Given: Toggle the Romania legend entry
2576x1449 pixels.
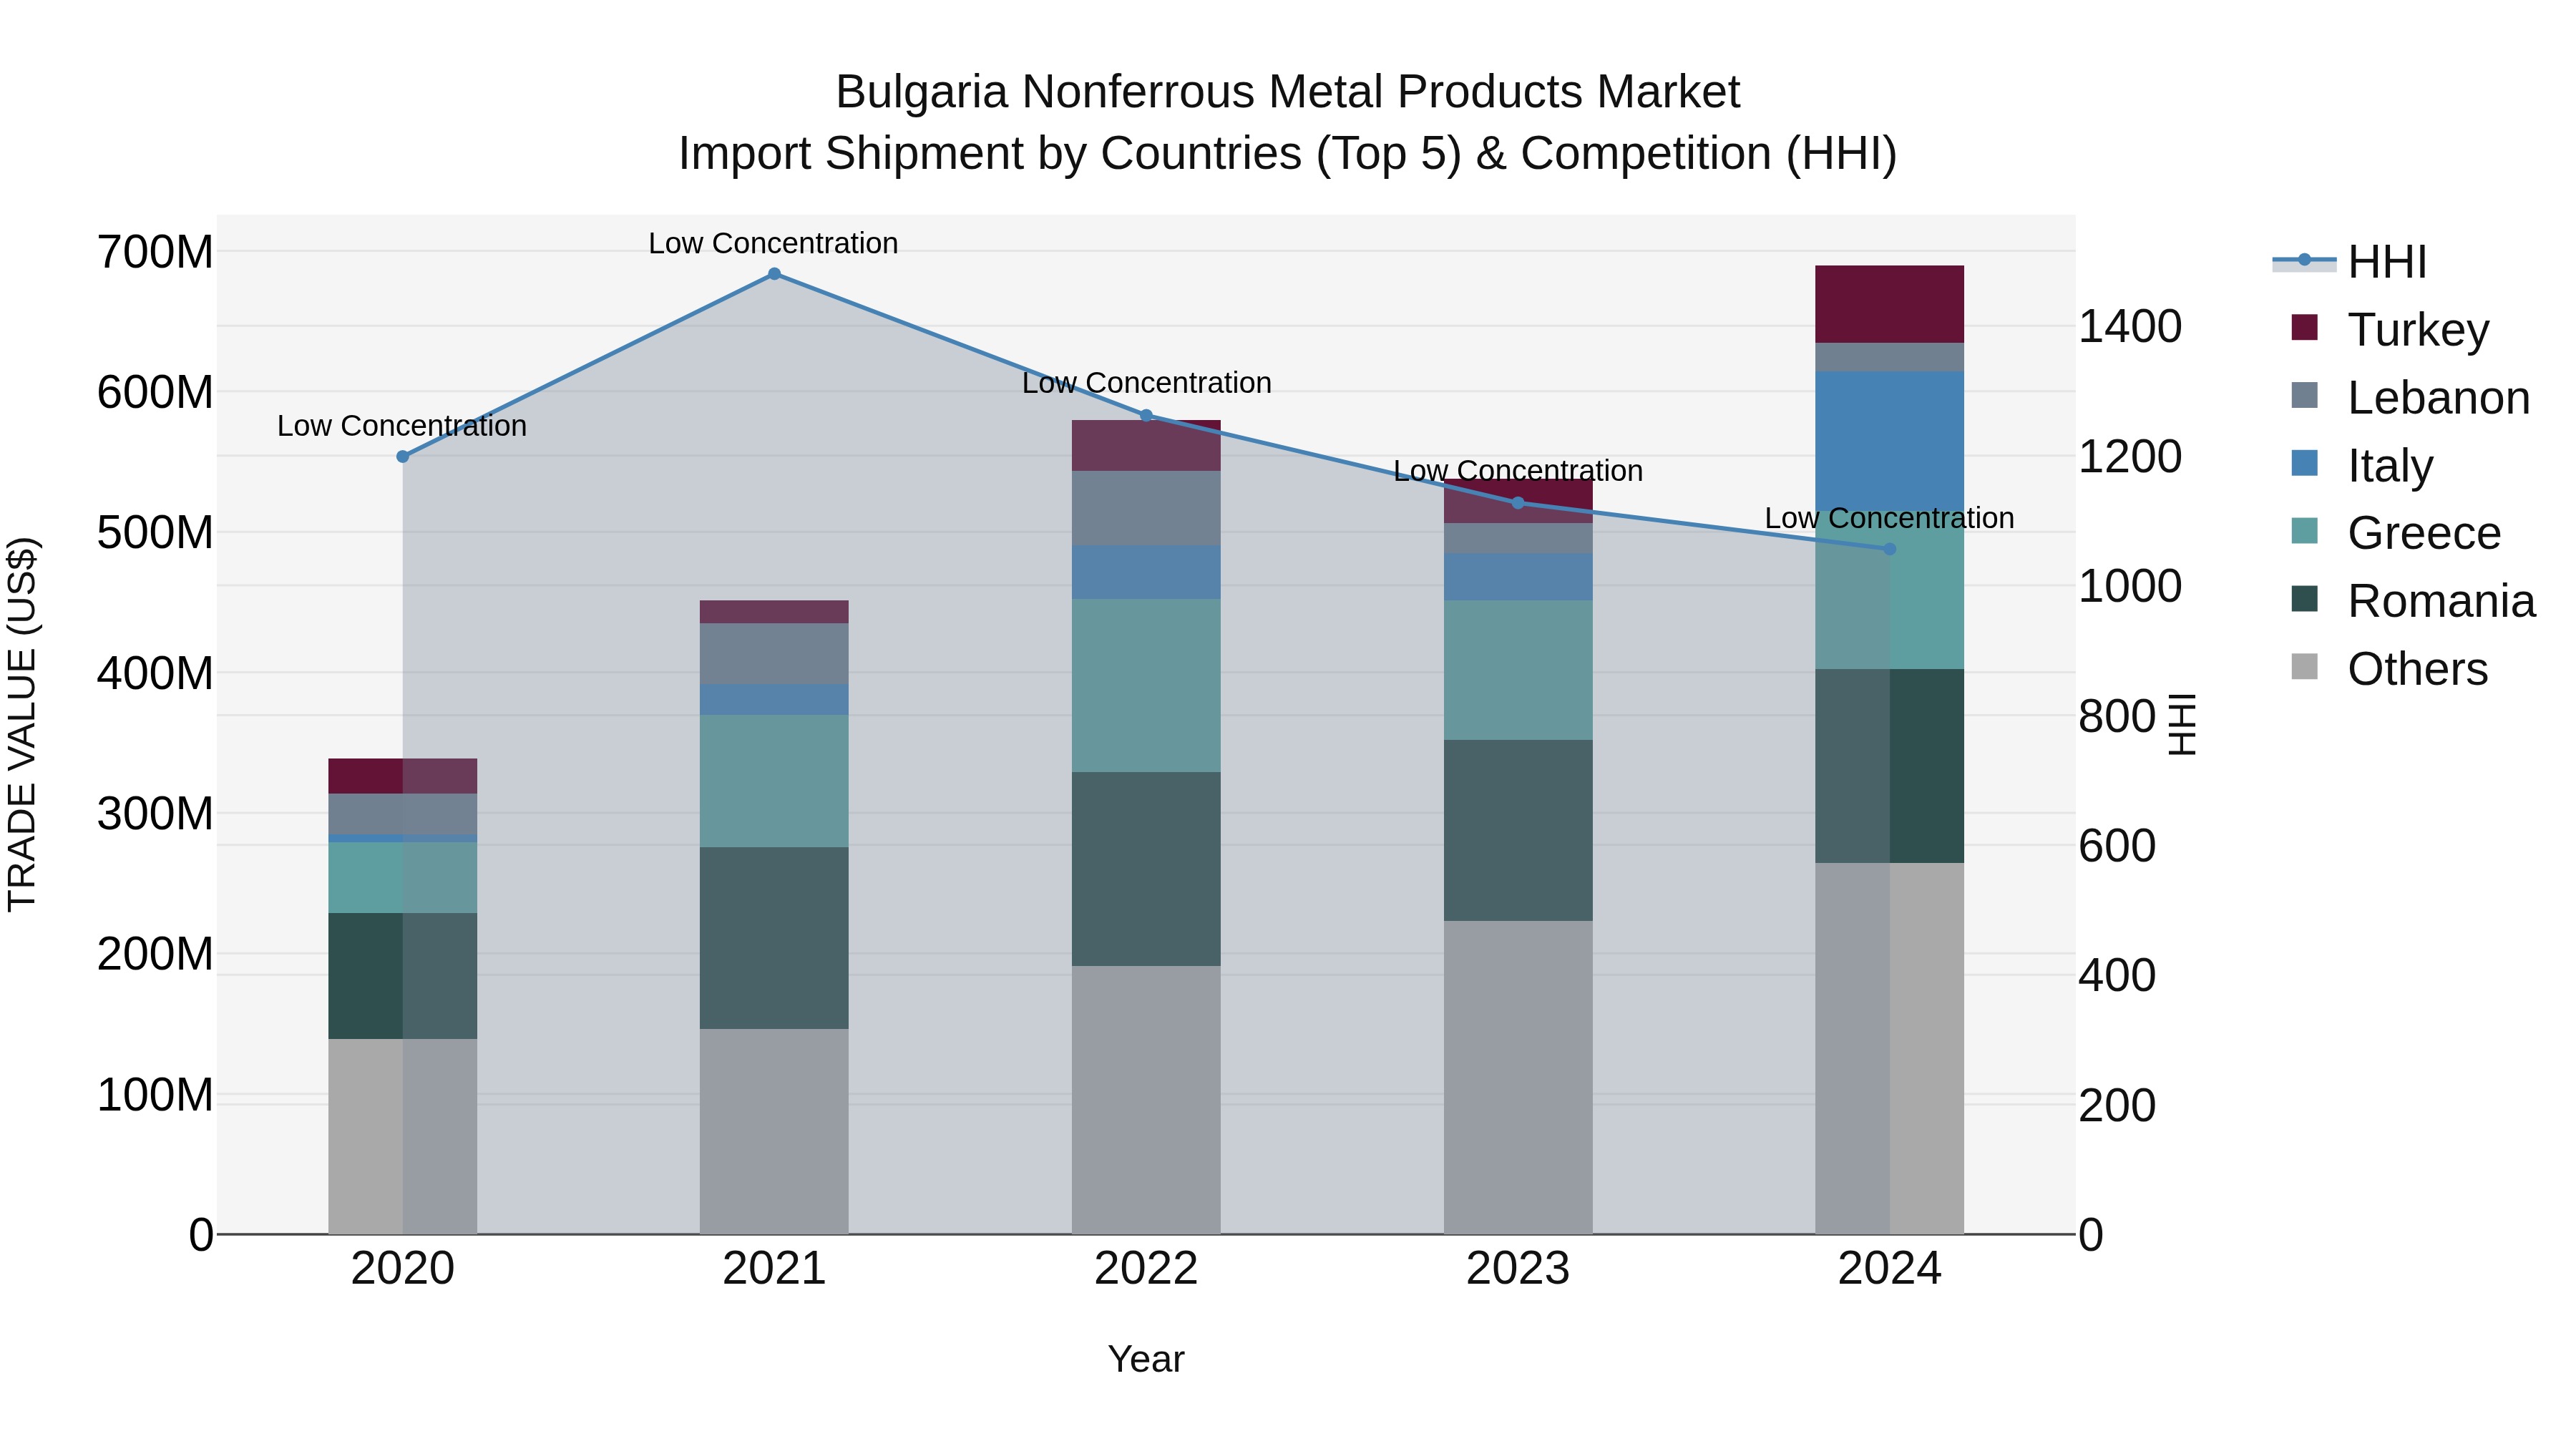Looking at the screenshot, I should [2413, 601].
